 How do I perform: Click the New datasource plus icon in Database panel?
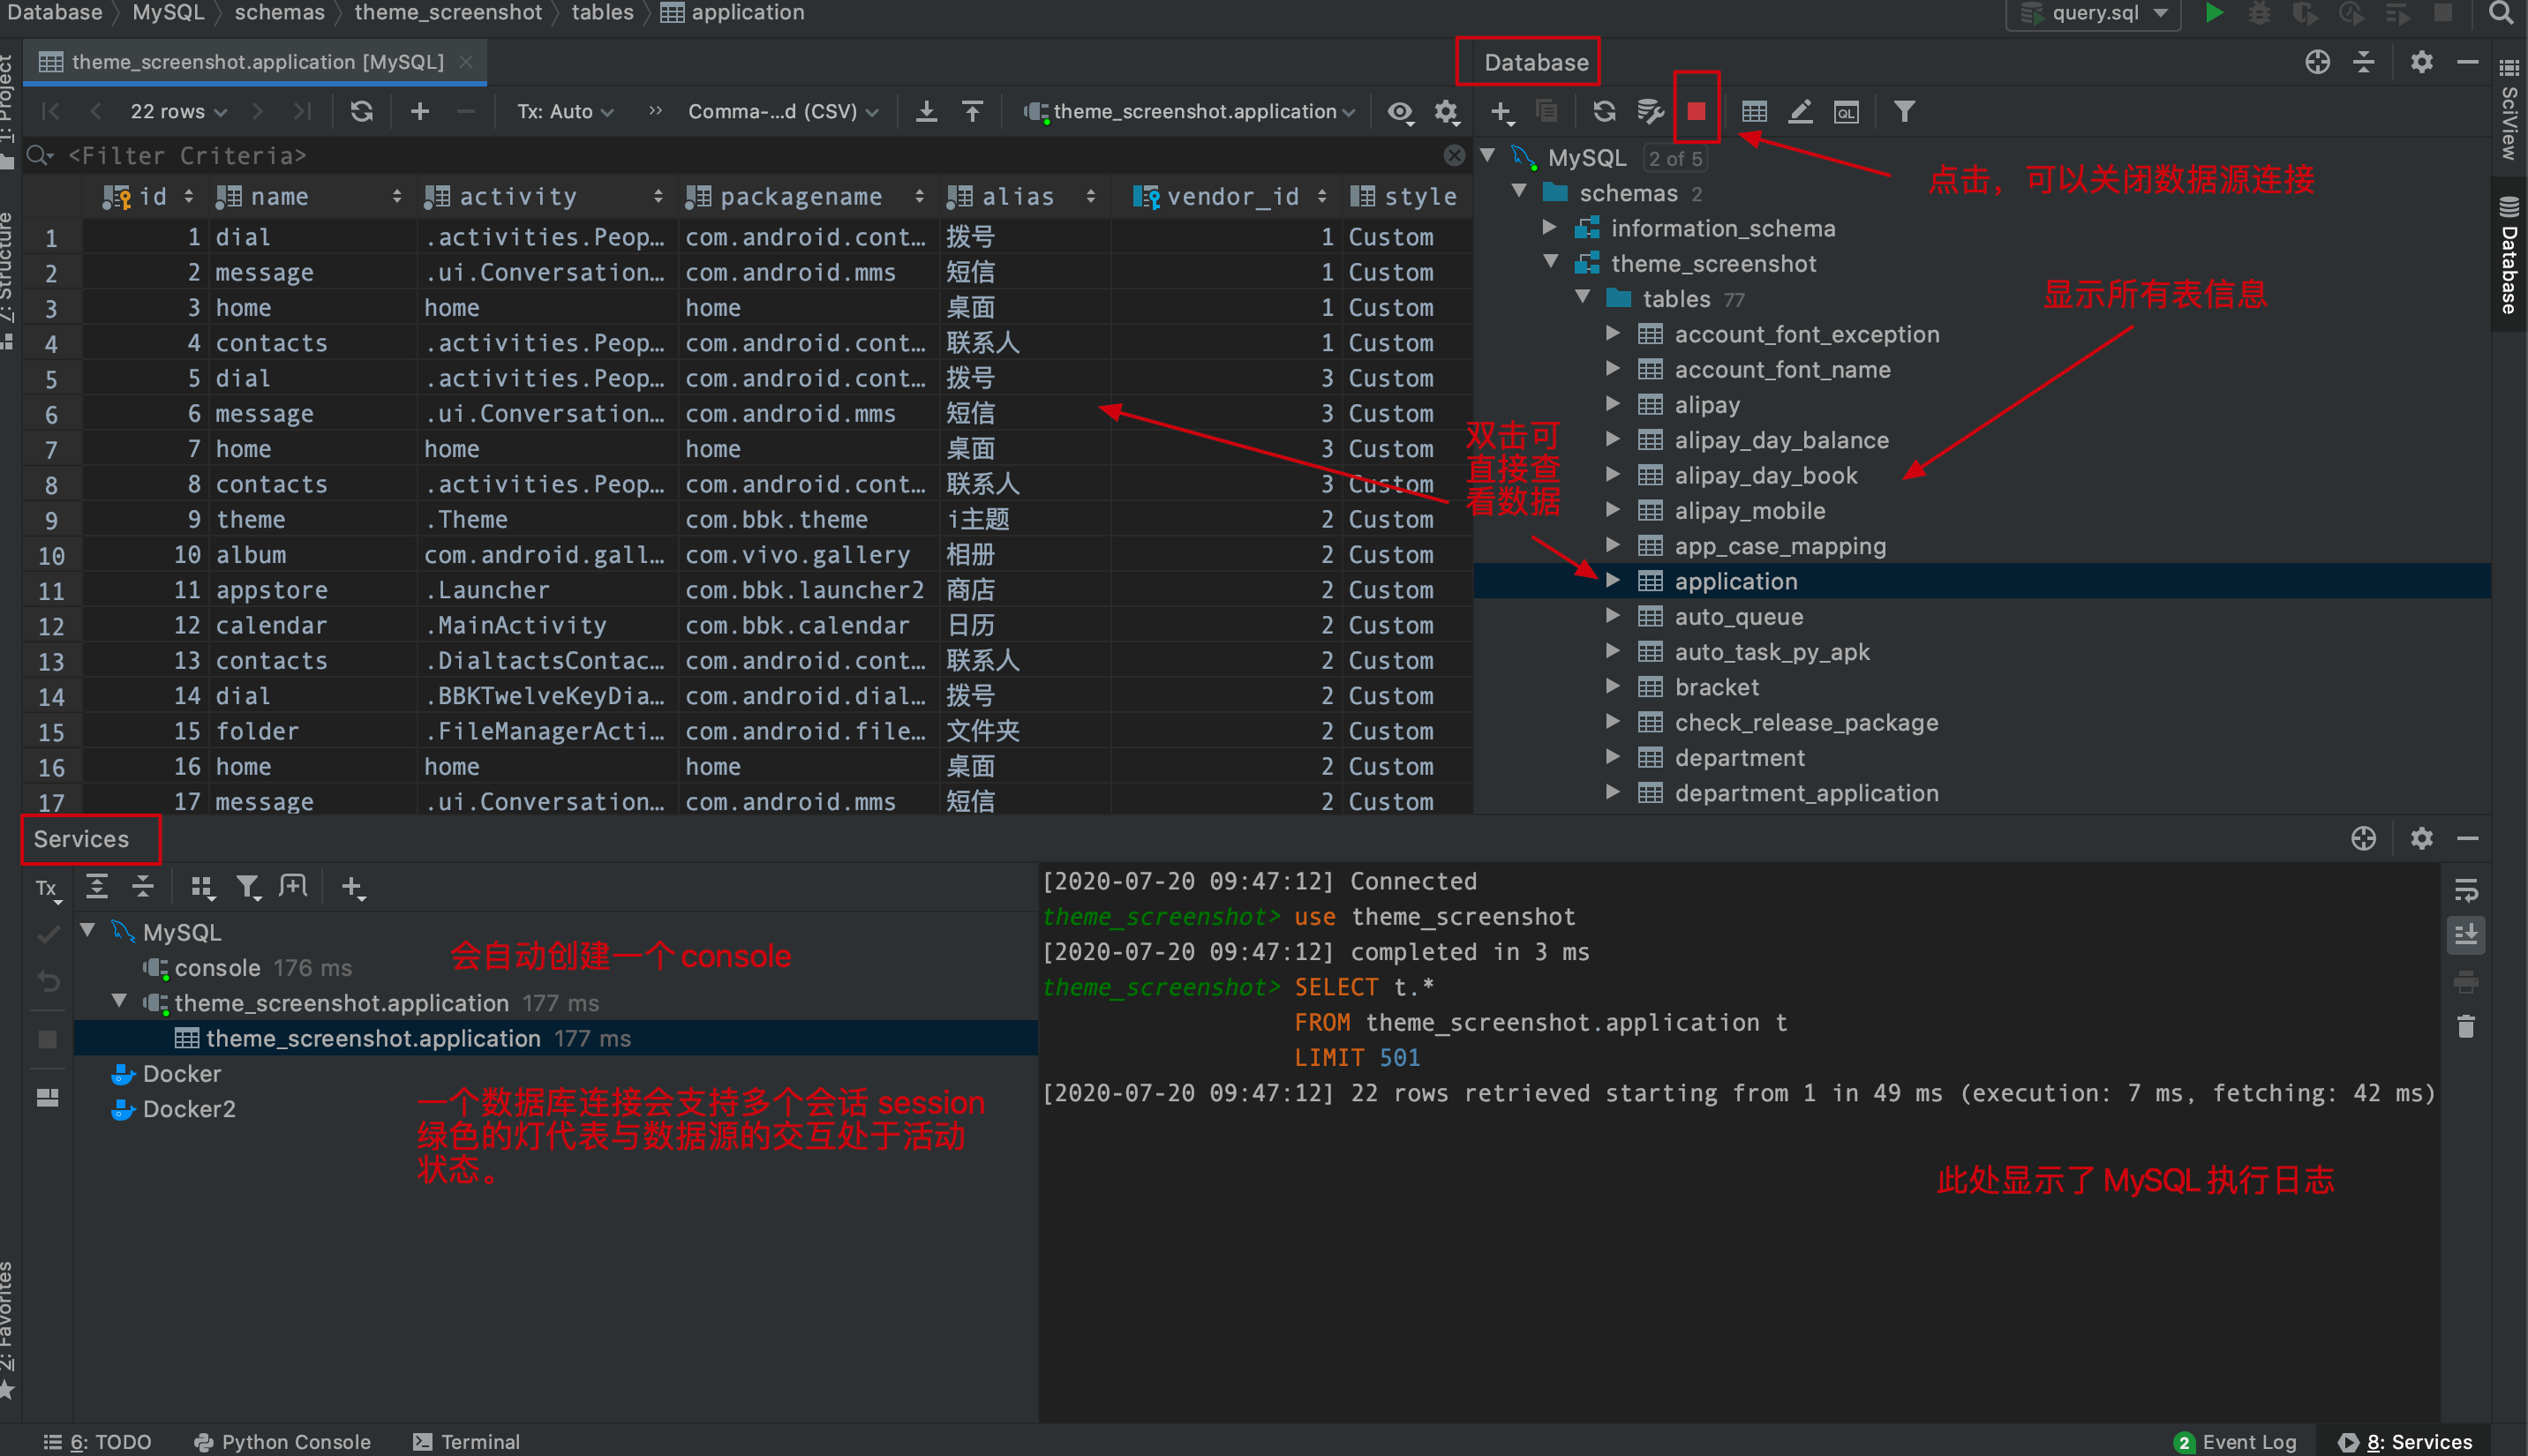coord(1502,112)
